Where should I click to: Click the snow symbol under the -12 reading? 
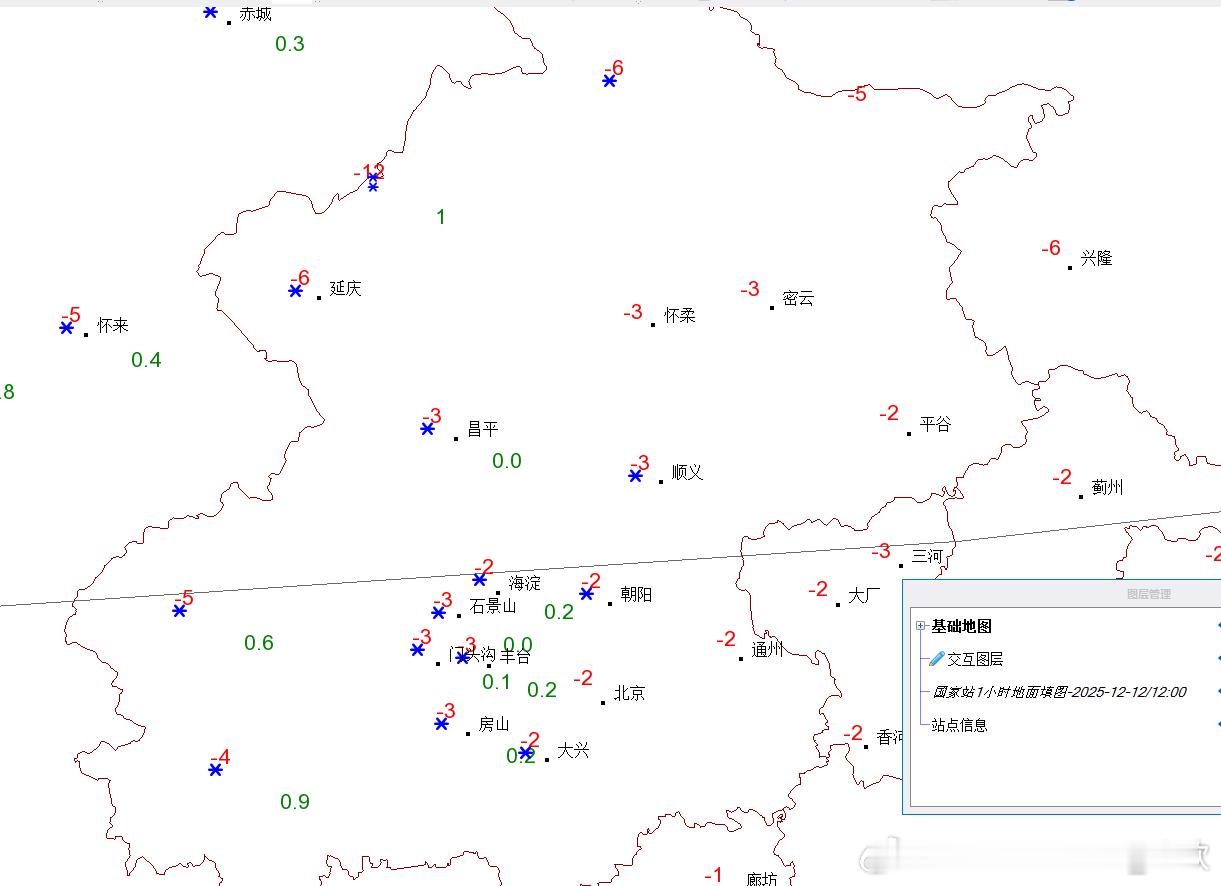point(373,182)
